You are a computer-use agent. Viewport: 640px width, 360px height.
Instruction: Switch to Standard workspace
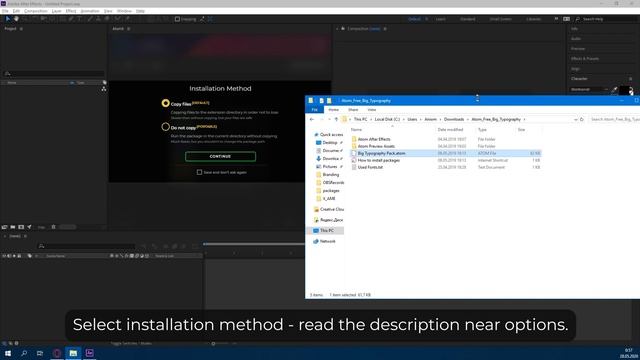click(467, 19)
